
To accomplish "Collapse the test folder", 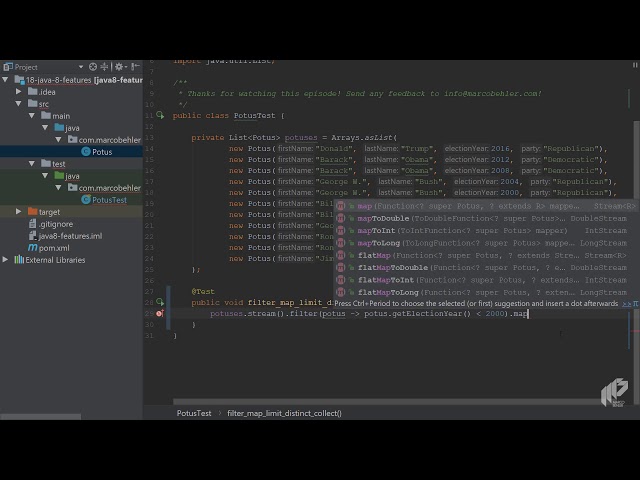I will pos(32,164).
